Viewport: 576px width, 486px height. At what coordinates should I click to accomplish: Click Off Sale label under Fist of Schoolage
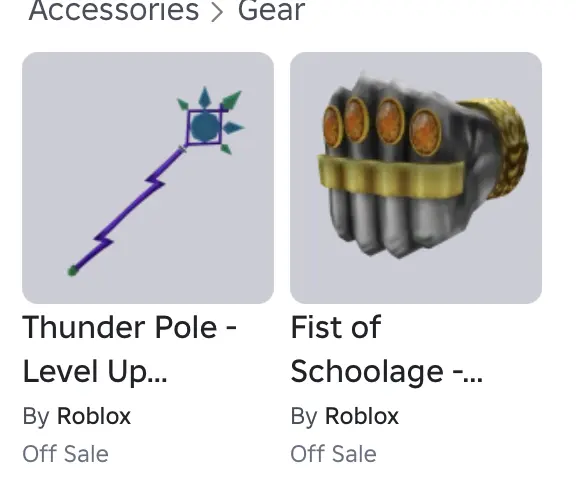[334, 454]
